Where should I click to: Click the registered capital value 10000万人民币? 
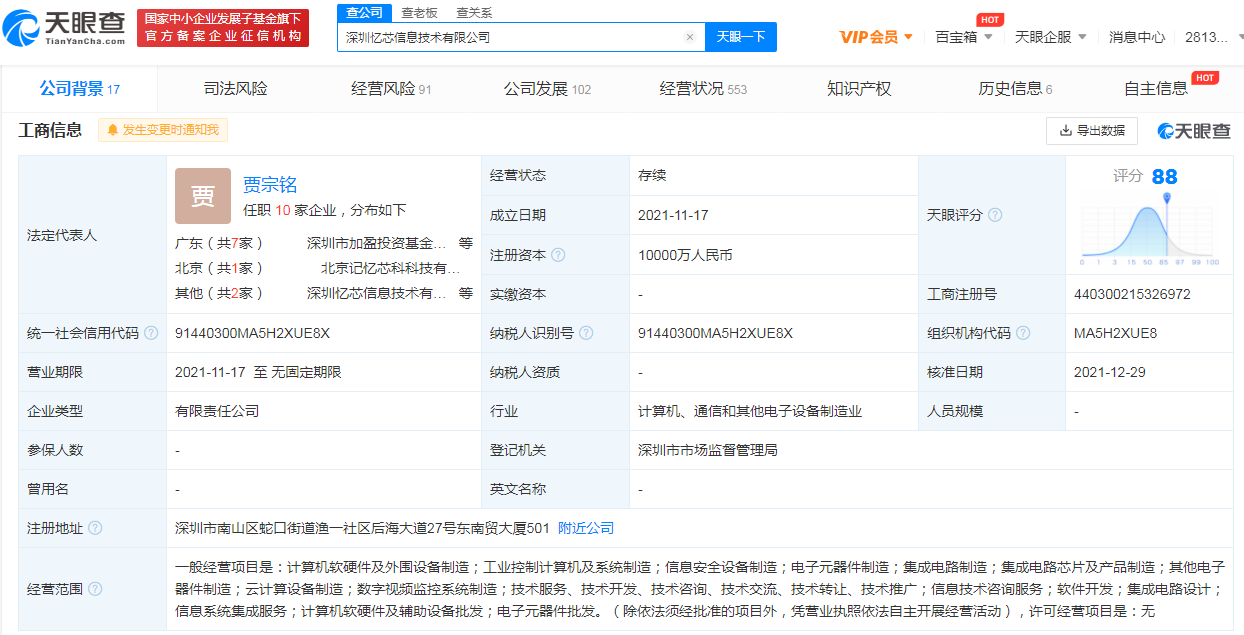pyautogui.click(x=685, y=255)
